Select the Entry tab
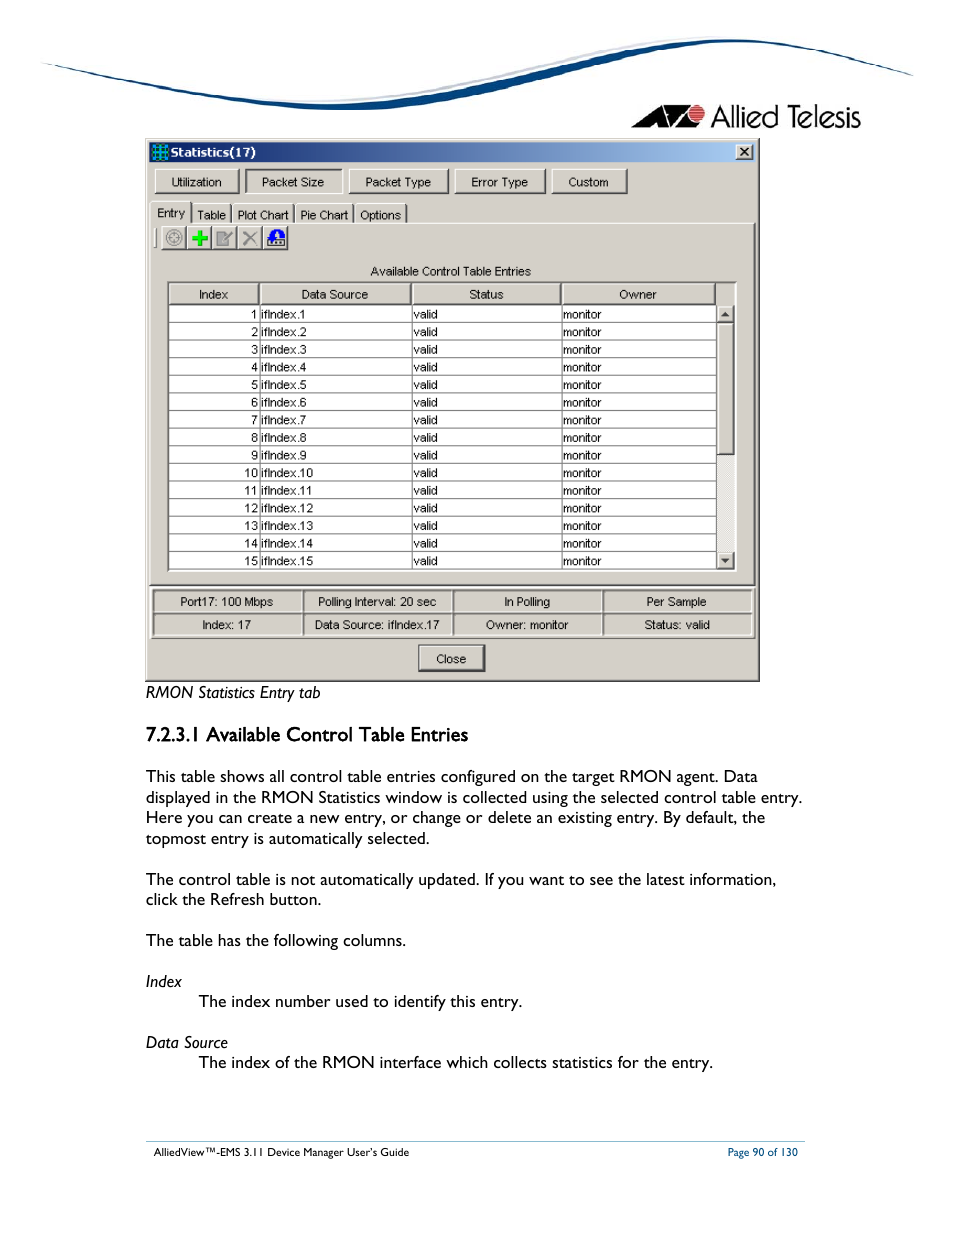The height and width of the screenshot is (1235, 954). [171, 213]
